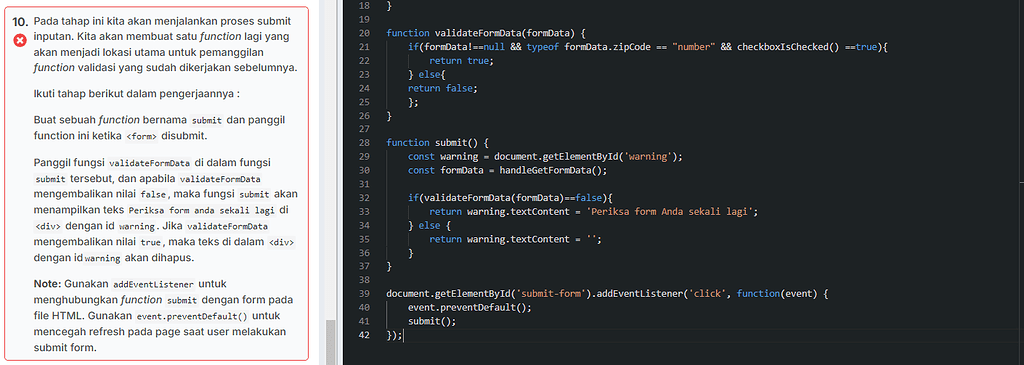Click the 'event.preventDefault()' code tag in instructions
Image resolution: width=1024 pixels, height=365 pixels.
[x=192, y=316]
